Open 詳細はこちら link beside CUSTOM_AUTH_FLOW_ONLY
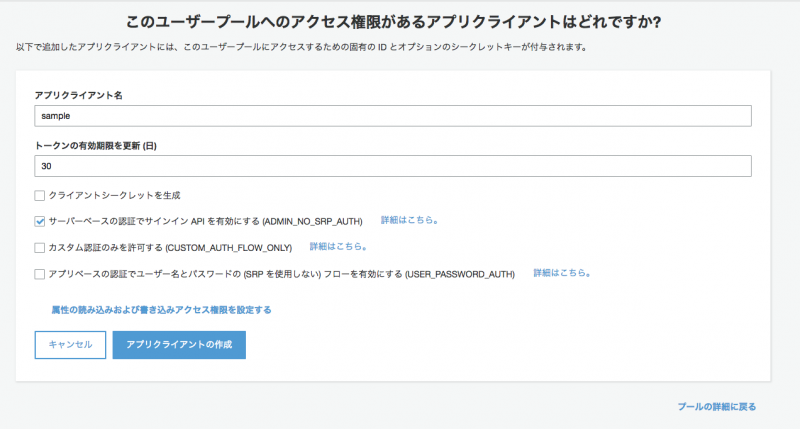800x429 pixels. pyautogui.click(x=338, y=246)
